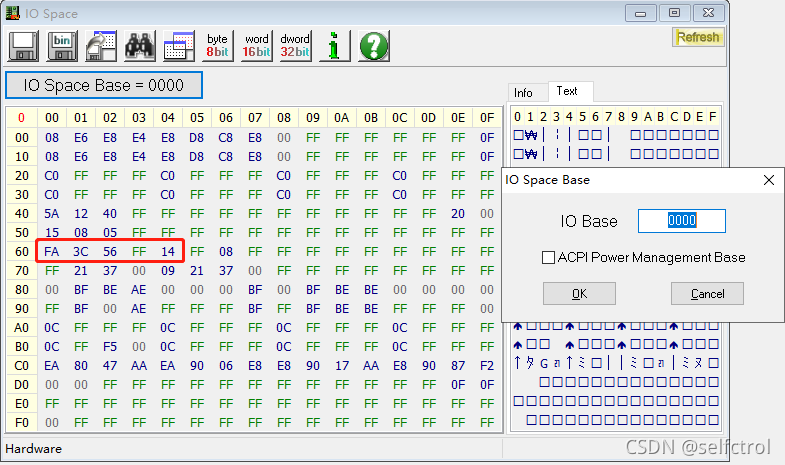This screenshot has width=785, height=465.
Task: Select cell F2 in row C0
Action: tap(487, 365)
